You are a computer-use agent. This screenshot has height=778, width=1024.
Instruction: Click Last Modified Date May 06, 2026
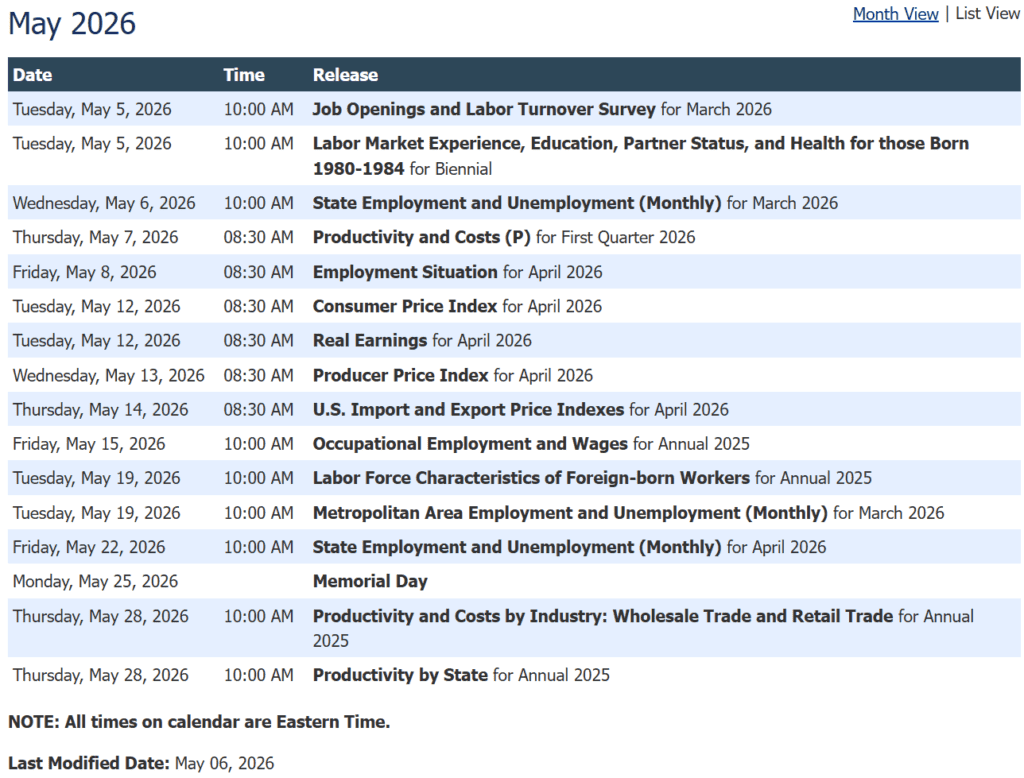point(141,763)
